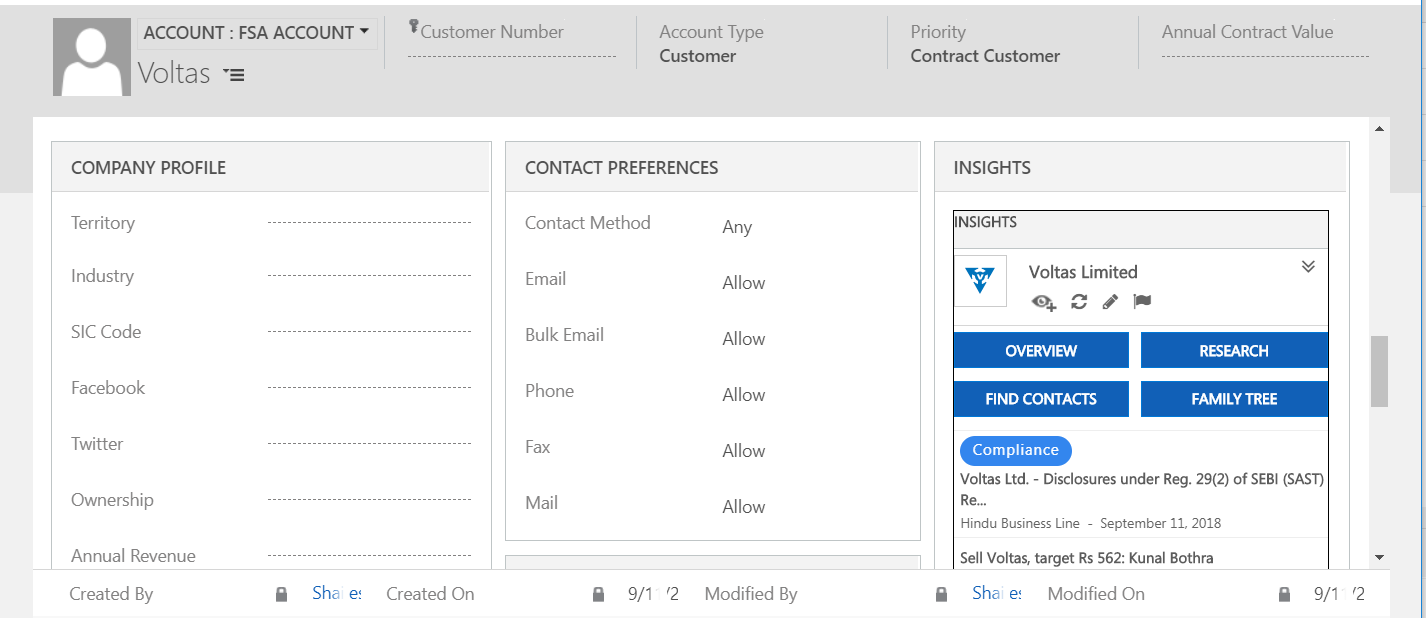Open the FAMILY TREE tab in Insights

coord(1234,399)
